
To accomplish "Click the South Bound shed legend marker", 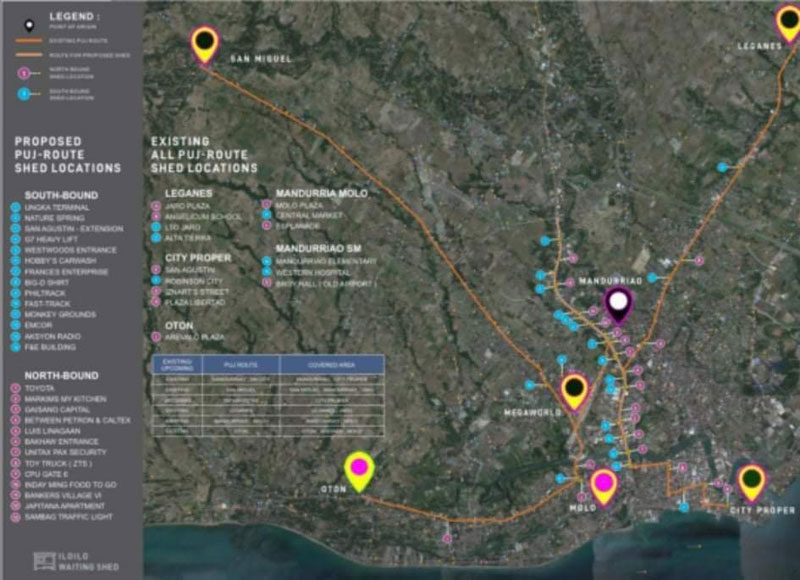I will (x=21, y=94).
